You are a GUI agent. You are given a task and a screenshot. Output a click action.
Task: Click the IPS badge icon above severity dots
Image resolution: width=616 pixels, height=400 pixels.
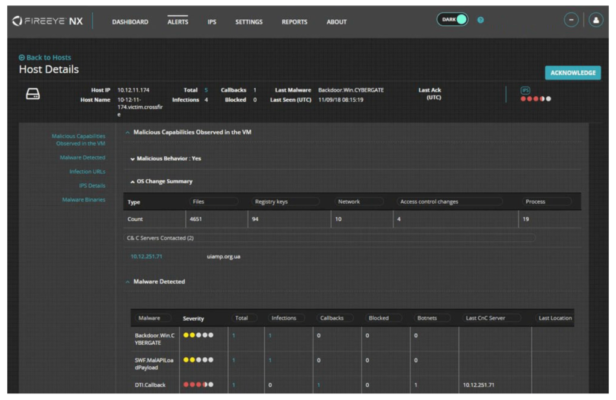pos(525,90)
